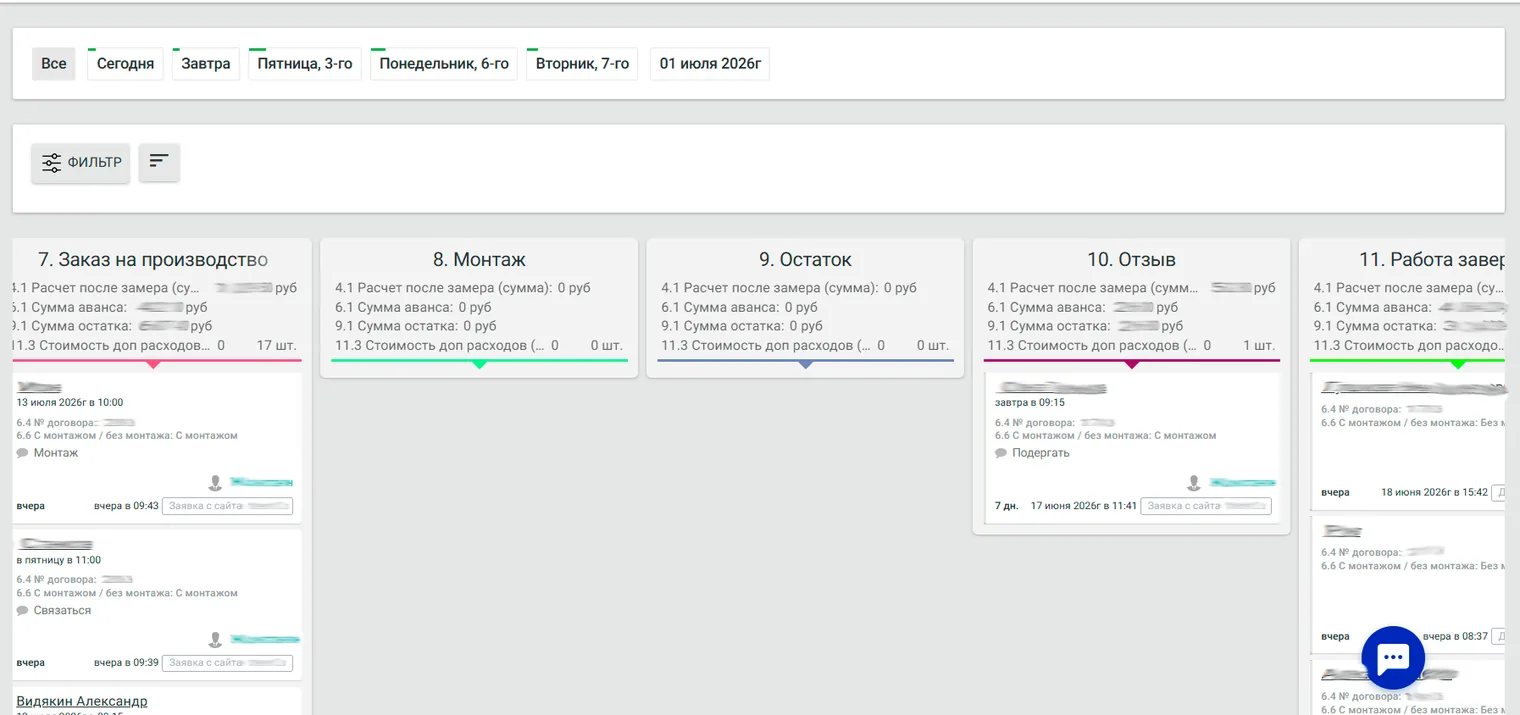Click the 17 шт. count in column 7
Screen dimensions: 1520x715
(x=277, y=345)
